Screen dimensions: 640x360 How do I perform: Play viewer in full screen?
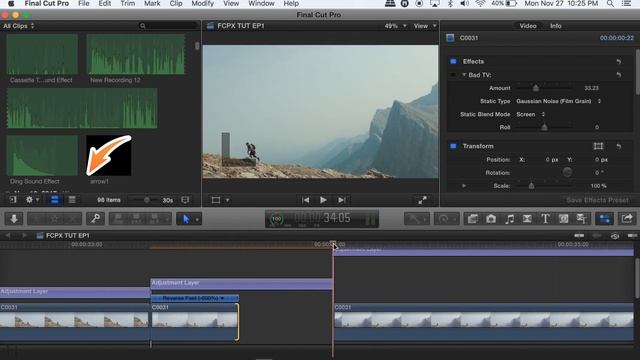pos(422,200)
